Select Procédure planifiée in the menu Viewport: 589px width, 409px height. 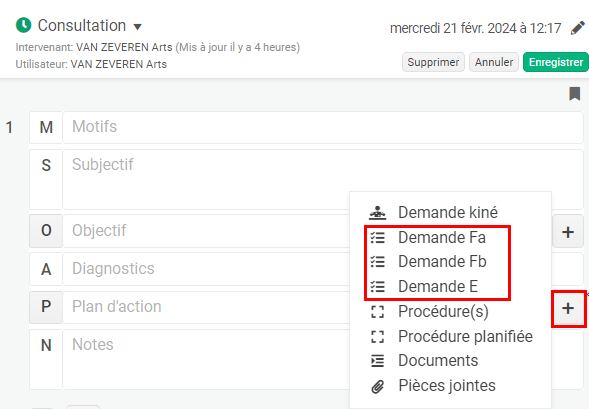click(x=465, y=336)
